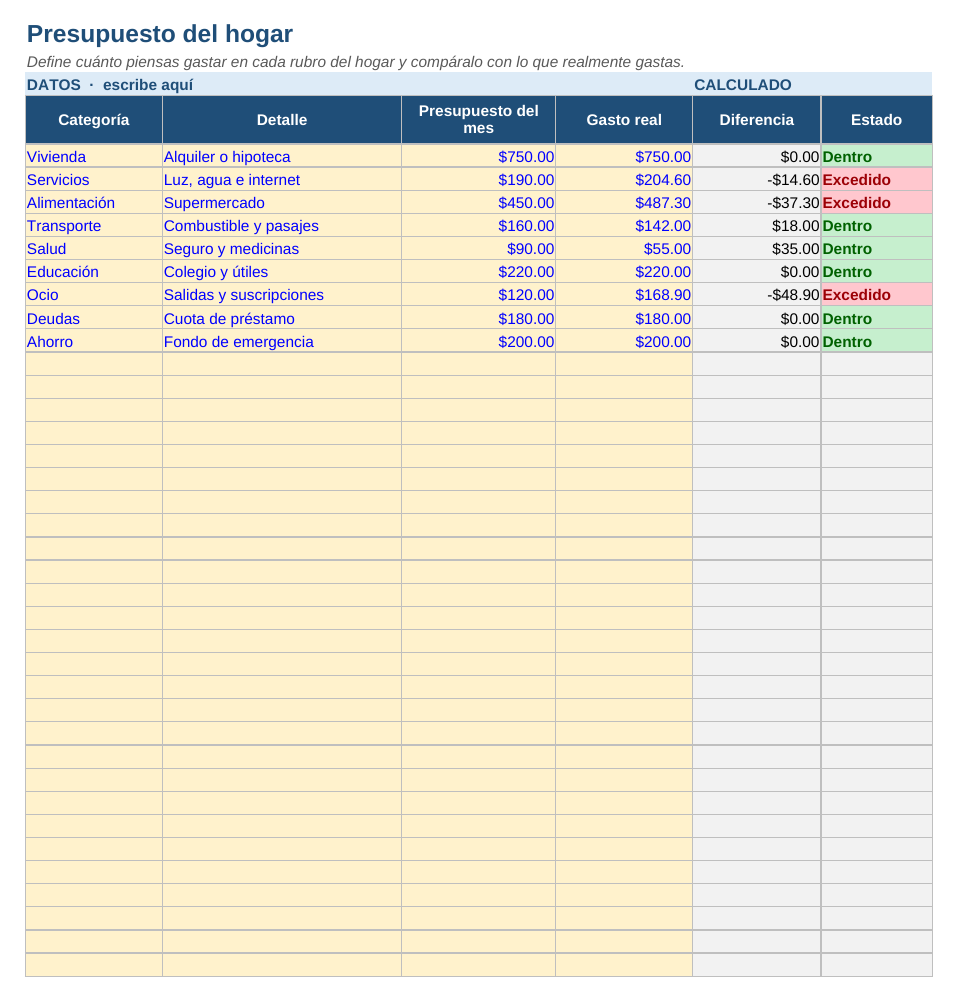Select the "Ocio" category cell
The height and width of the screenshot is (1001, 957).
pyautogui.click(x=94, y=294)
